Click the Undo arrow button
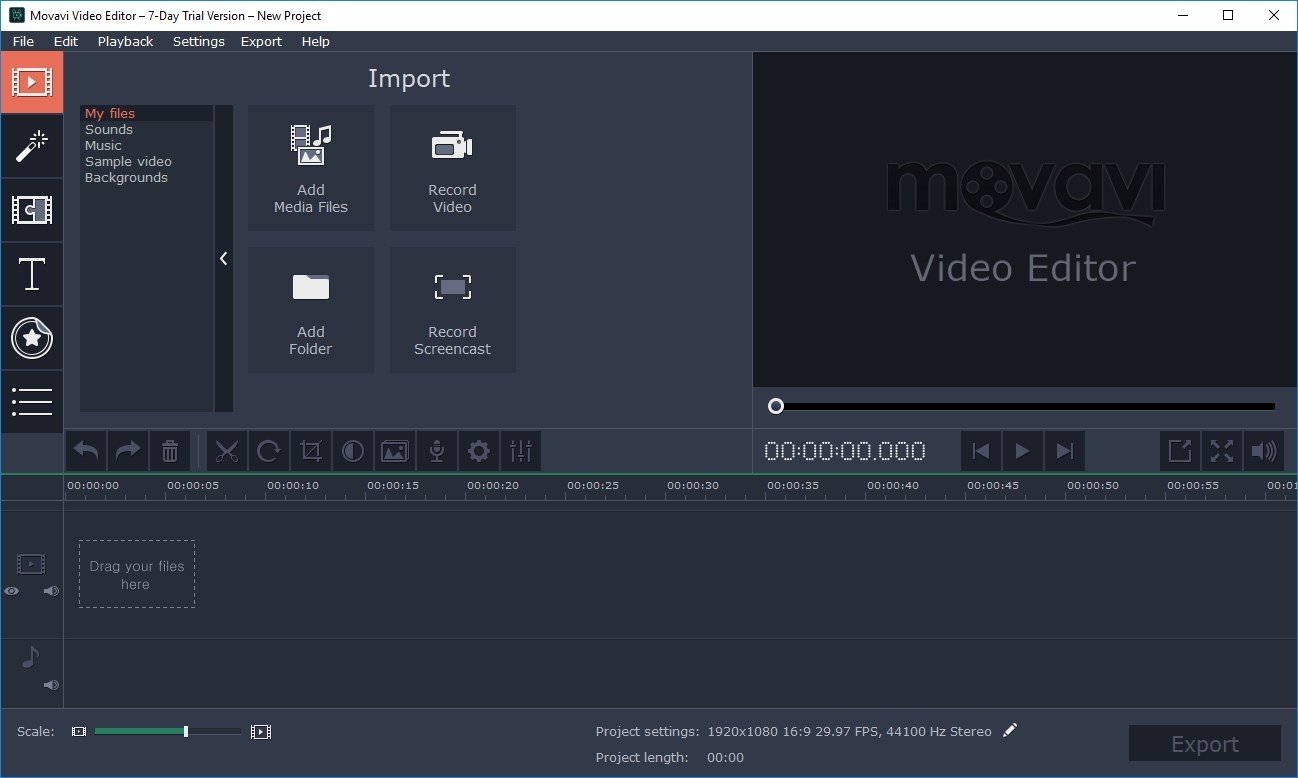The height and width of the screenshot is (778, 1298). (87, 452)
